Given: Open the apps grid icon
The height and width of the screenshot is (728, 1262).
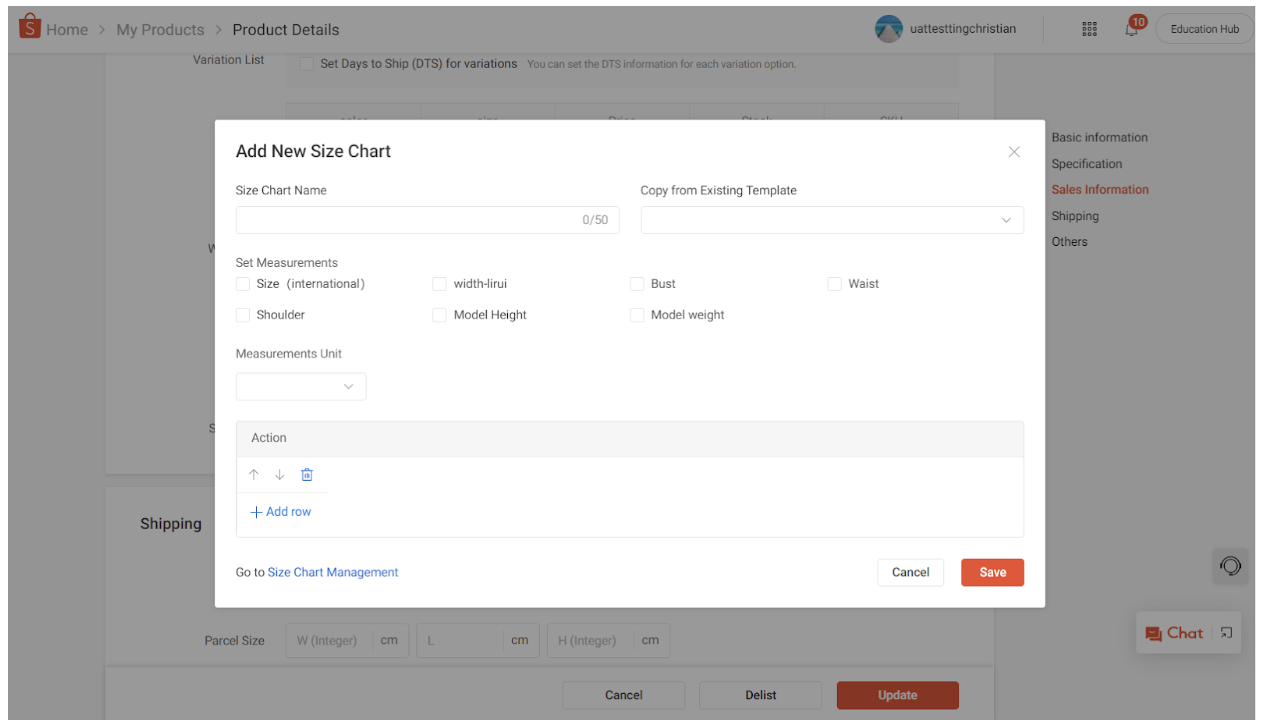Looking at the screenshot, I should pos(1089,29).
